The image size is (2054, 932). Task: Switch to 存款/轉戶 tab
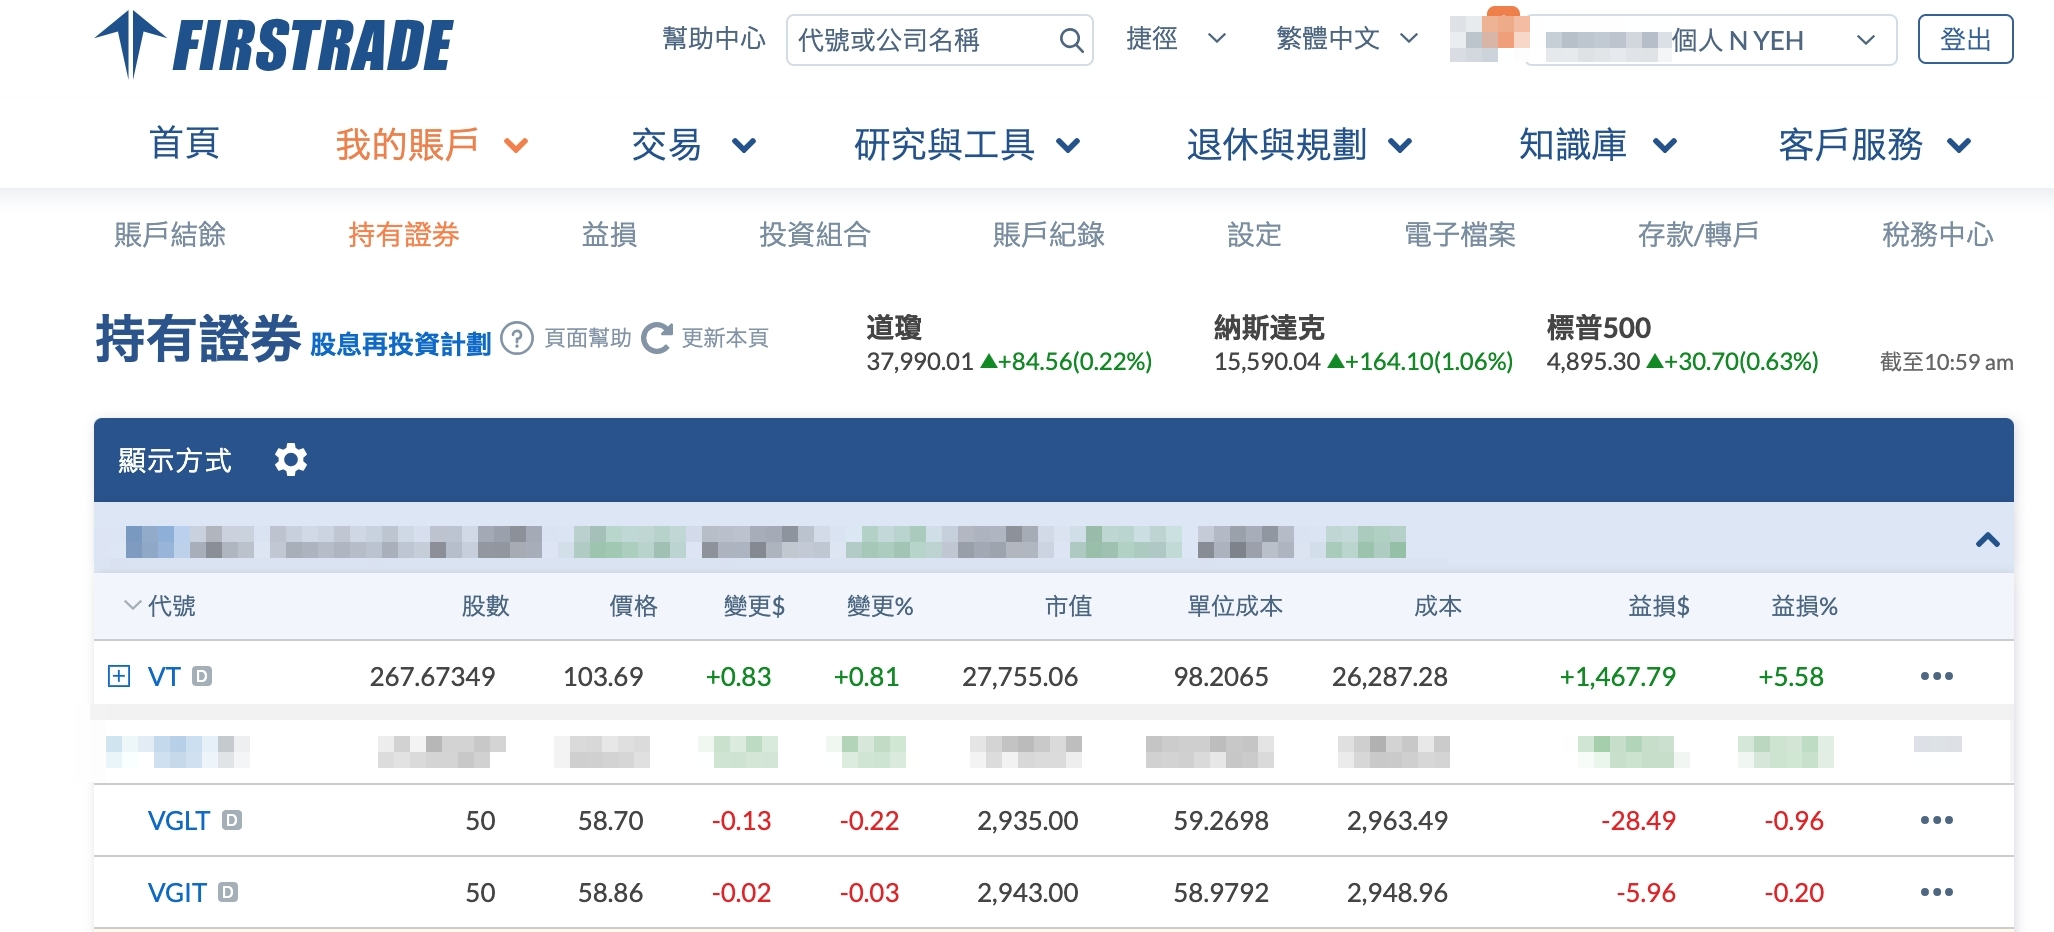click(x=1698, y=235)
